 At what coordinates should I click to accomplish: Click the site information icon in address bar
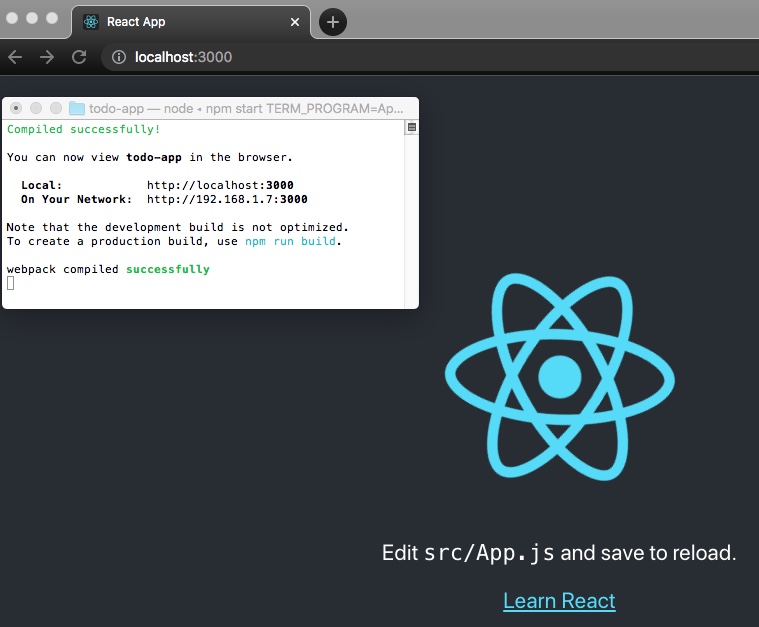point(119,57)
